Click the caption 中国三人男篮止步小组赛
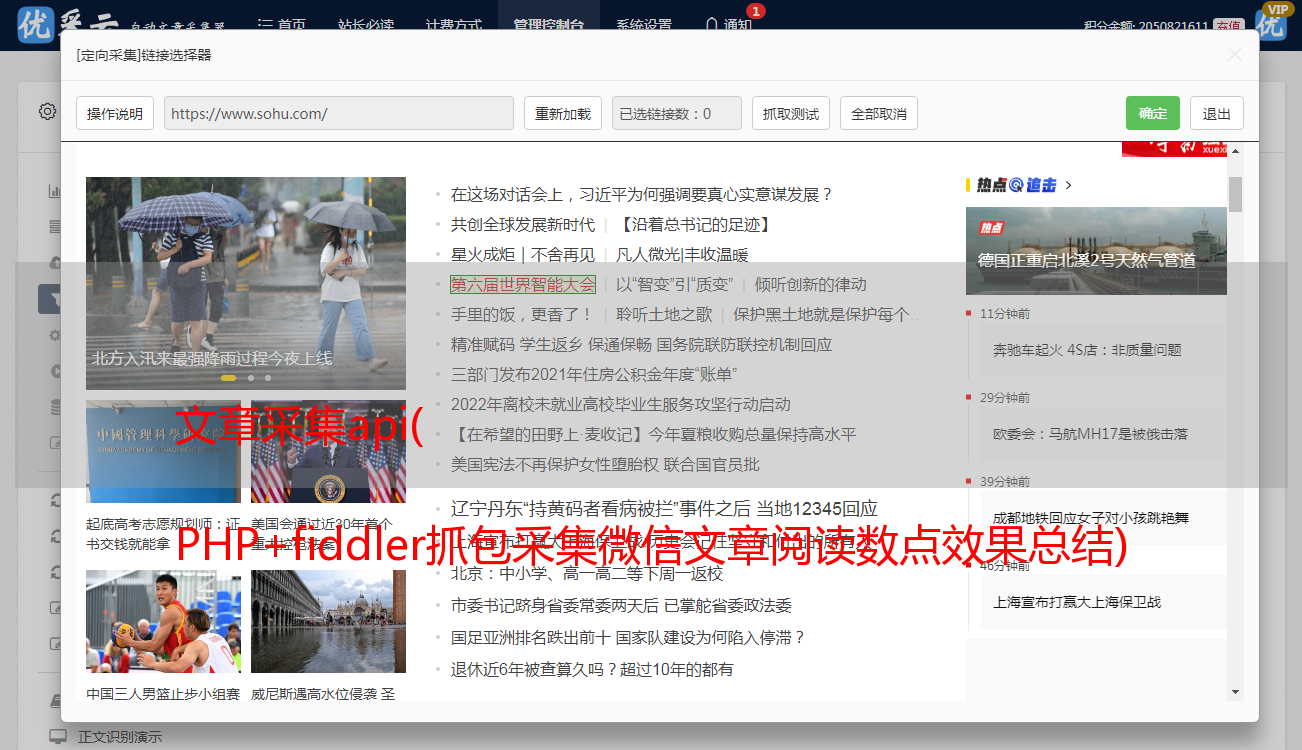Image resolution: width=1302 pixels, height=750 pixels. (163, 693)
